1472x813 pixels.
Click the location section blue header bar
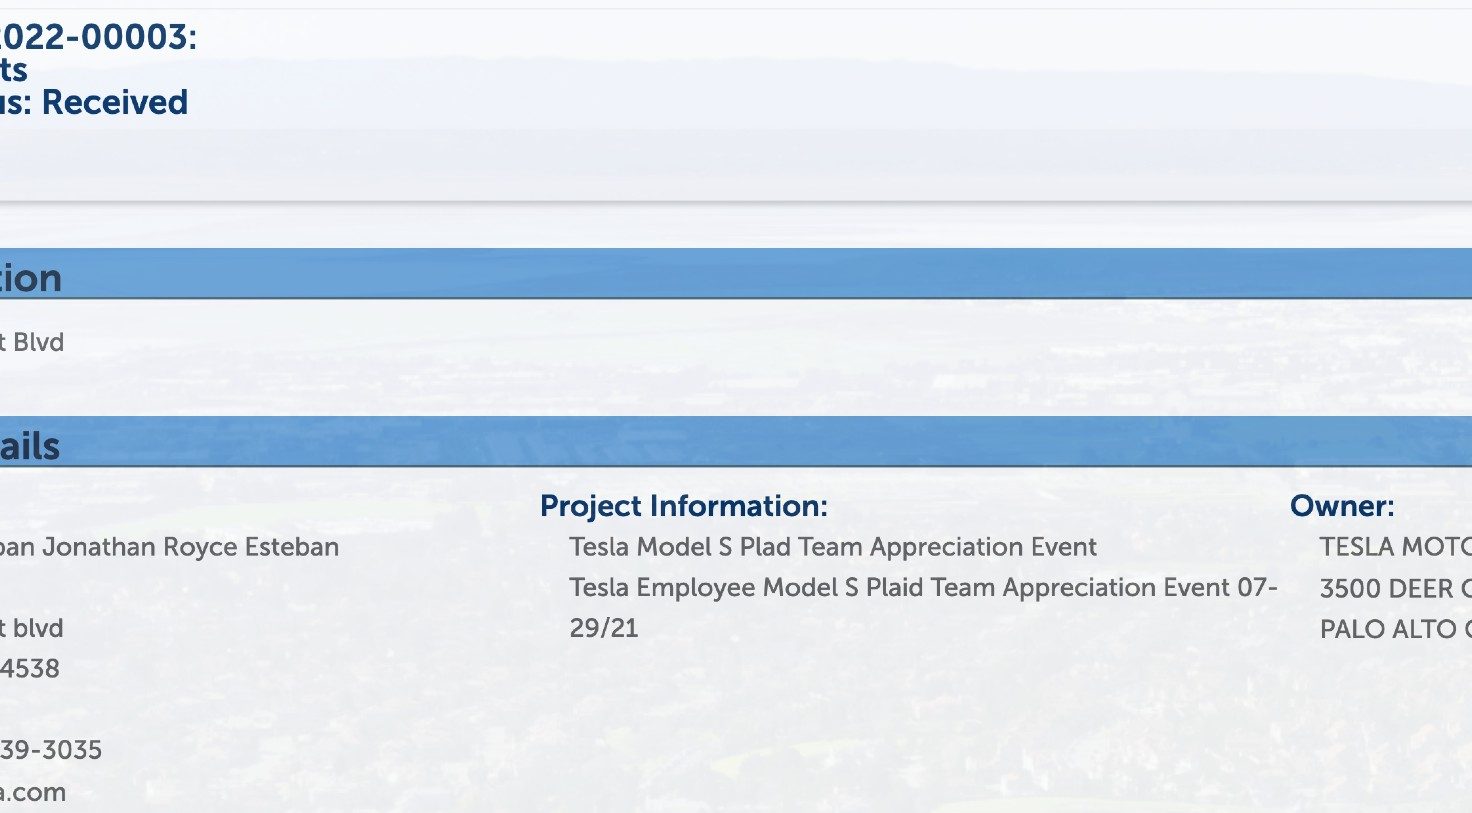pyautogui.click(x=736, y=274)
